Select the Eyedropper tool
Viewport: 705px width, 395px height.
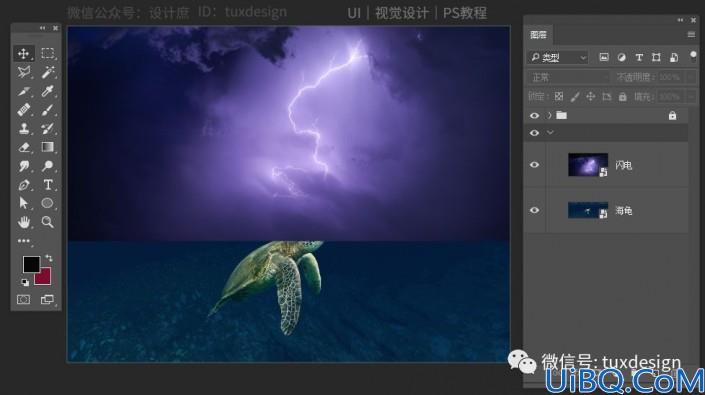47,91
